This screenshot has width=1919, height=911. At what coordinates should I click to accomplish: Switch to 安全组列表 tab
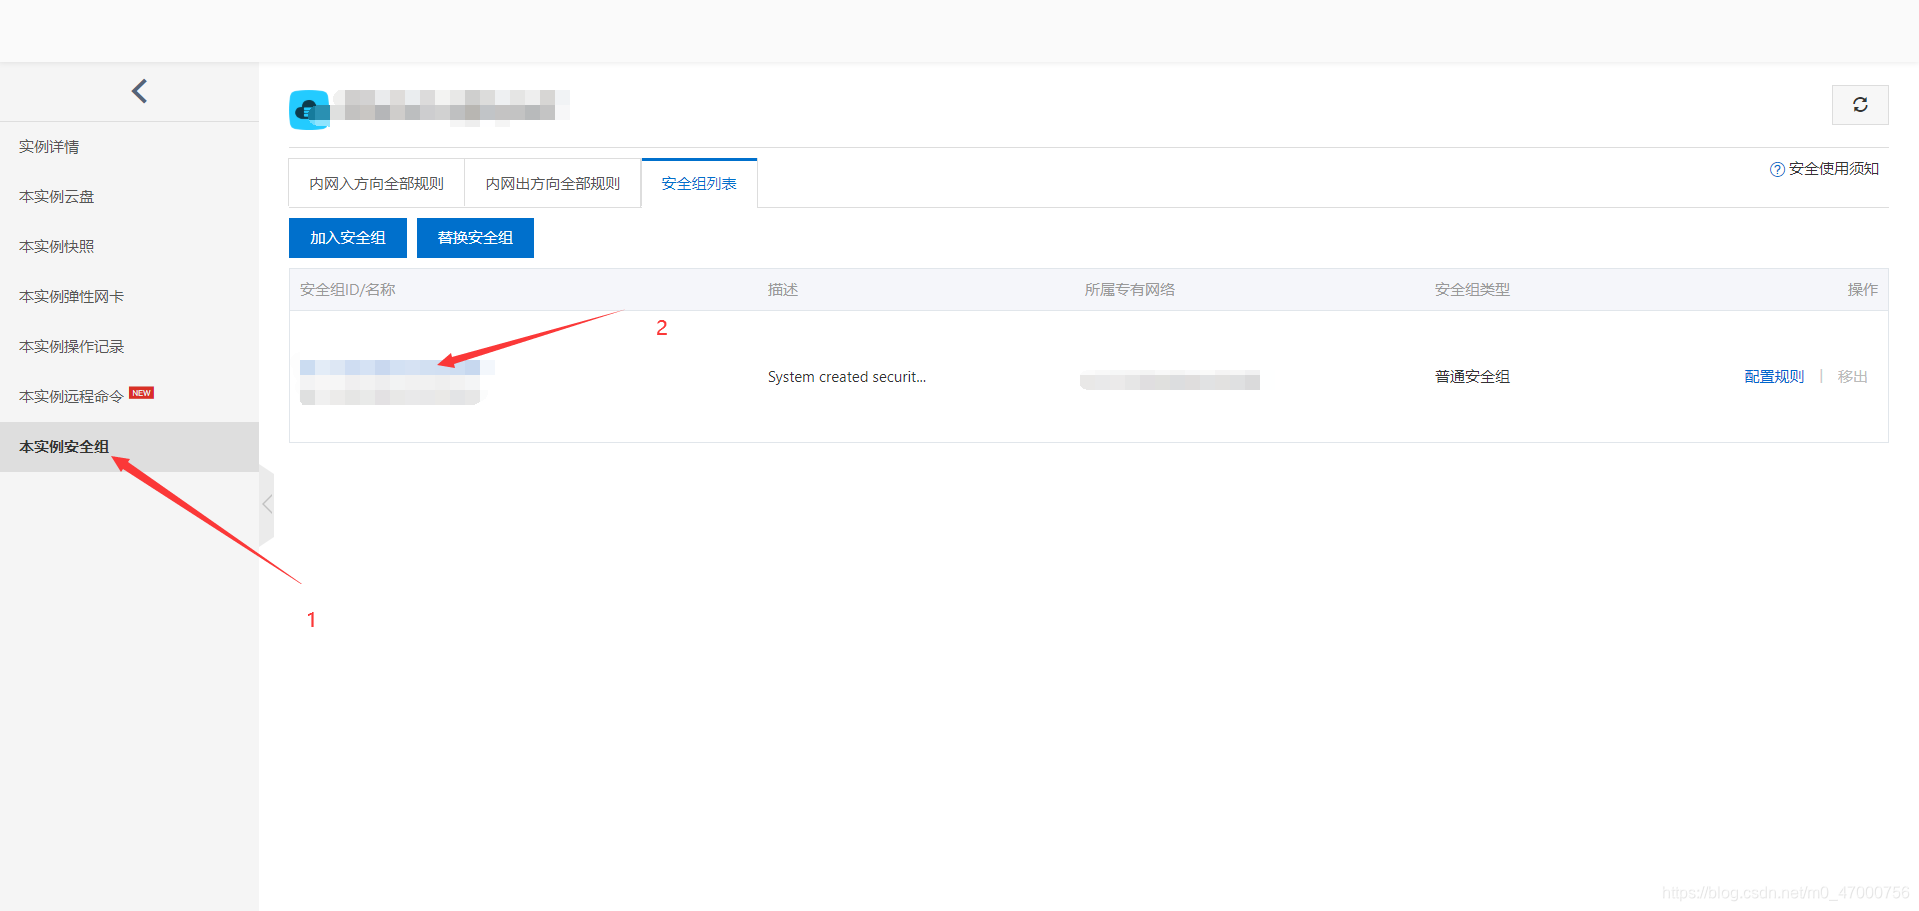[x=699, y=183]
